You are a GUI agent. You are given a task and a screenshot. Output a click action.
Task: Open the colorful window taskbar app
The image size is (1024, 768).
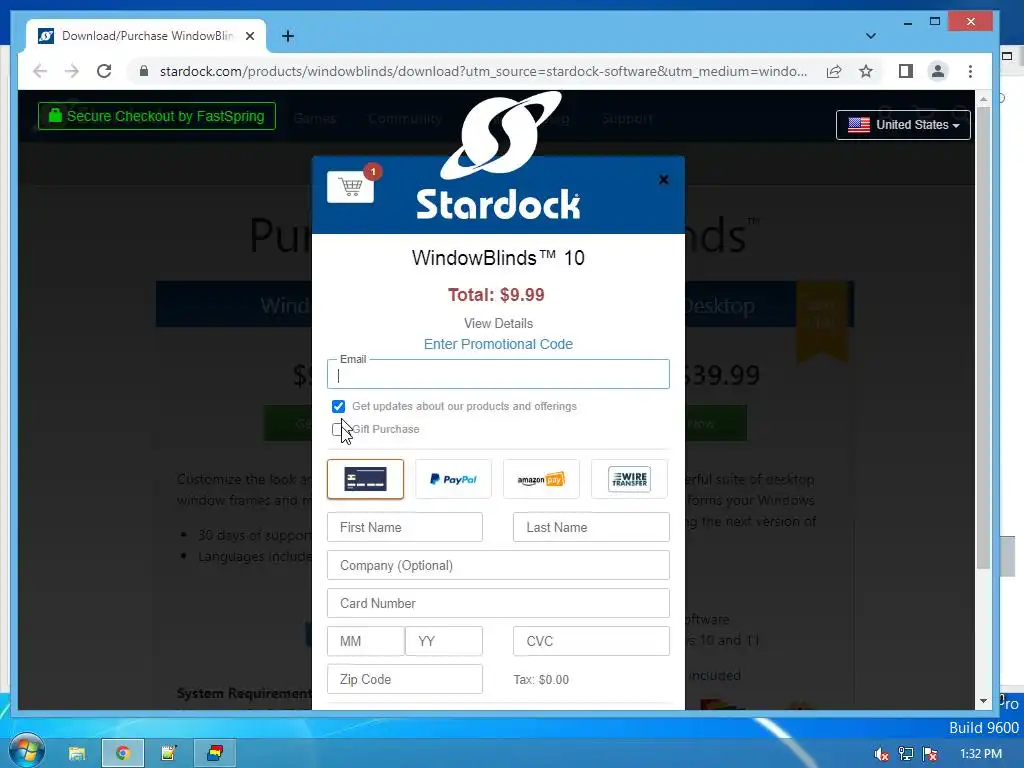[215, 753]
